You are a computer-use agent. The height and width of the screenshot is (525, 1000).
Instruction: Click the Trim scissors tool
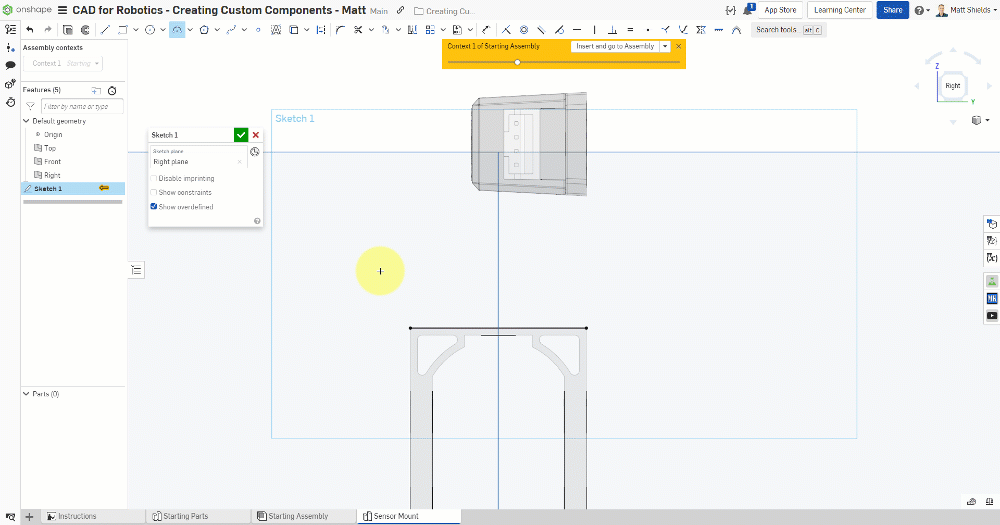coord(357,30)
